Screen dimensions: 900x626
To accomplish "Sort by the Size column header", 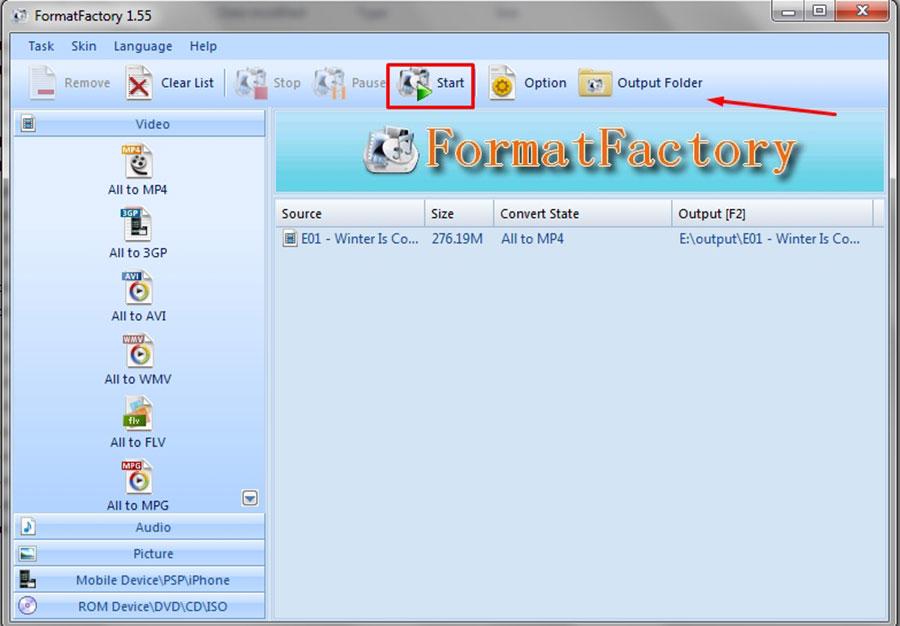I will [x=459, y=213].
